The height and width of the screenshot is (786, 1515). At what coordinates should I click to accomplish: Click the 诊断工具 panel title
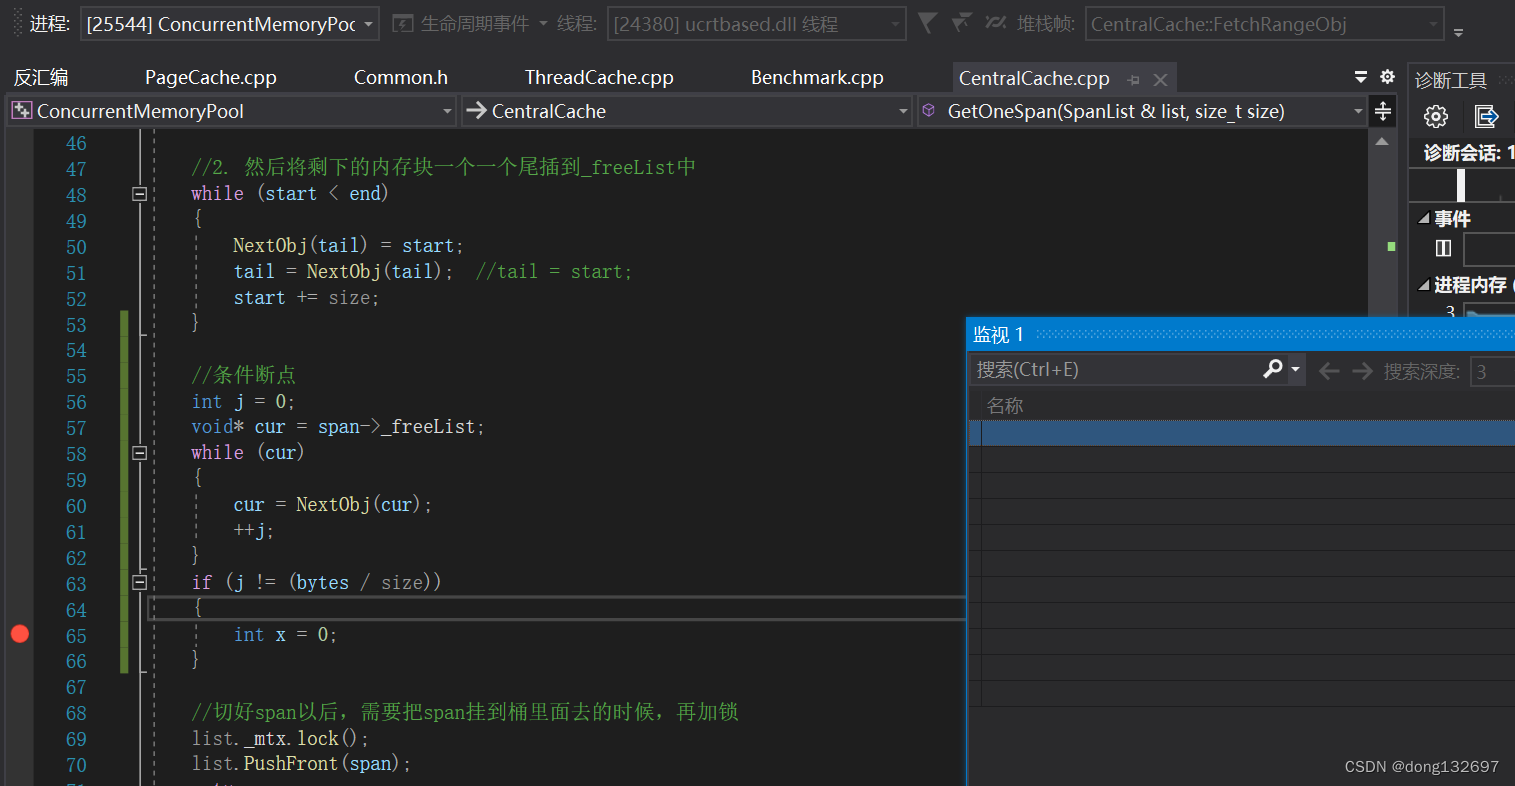click(1450, 80)
